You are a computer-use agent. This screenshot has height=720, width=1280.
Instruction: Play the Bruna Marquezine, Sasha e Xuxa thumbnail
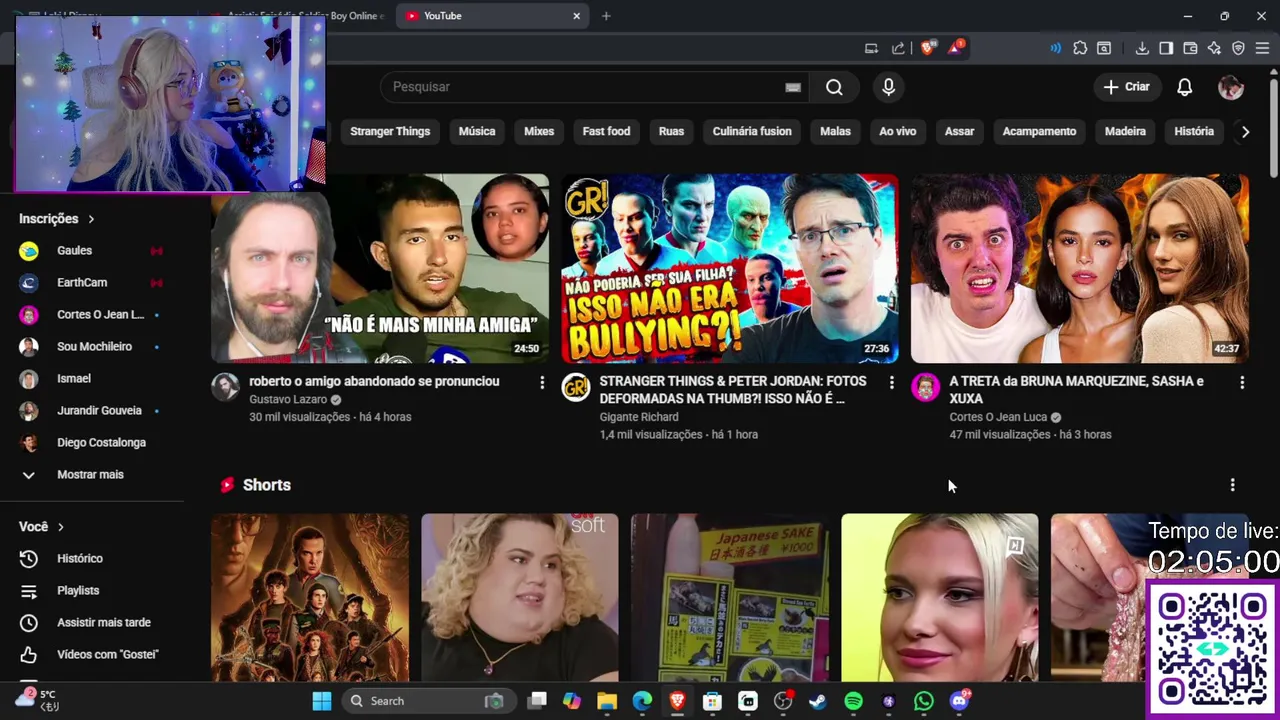[1080, 268]
